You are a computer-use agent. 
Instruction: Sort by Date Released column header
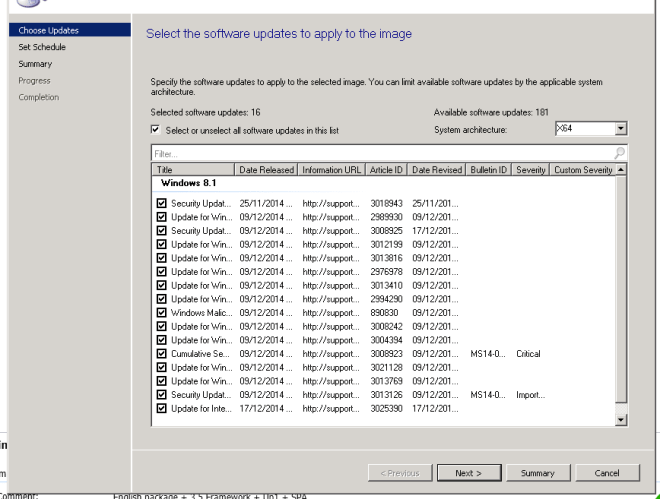(266, 170)
